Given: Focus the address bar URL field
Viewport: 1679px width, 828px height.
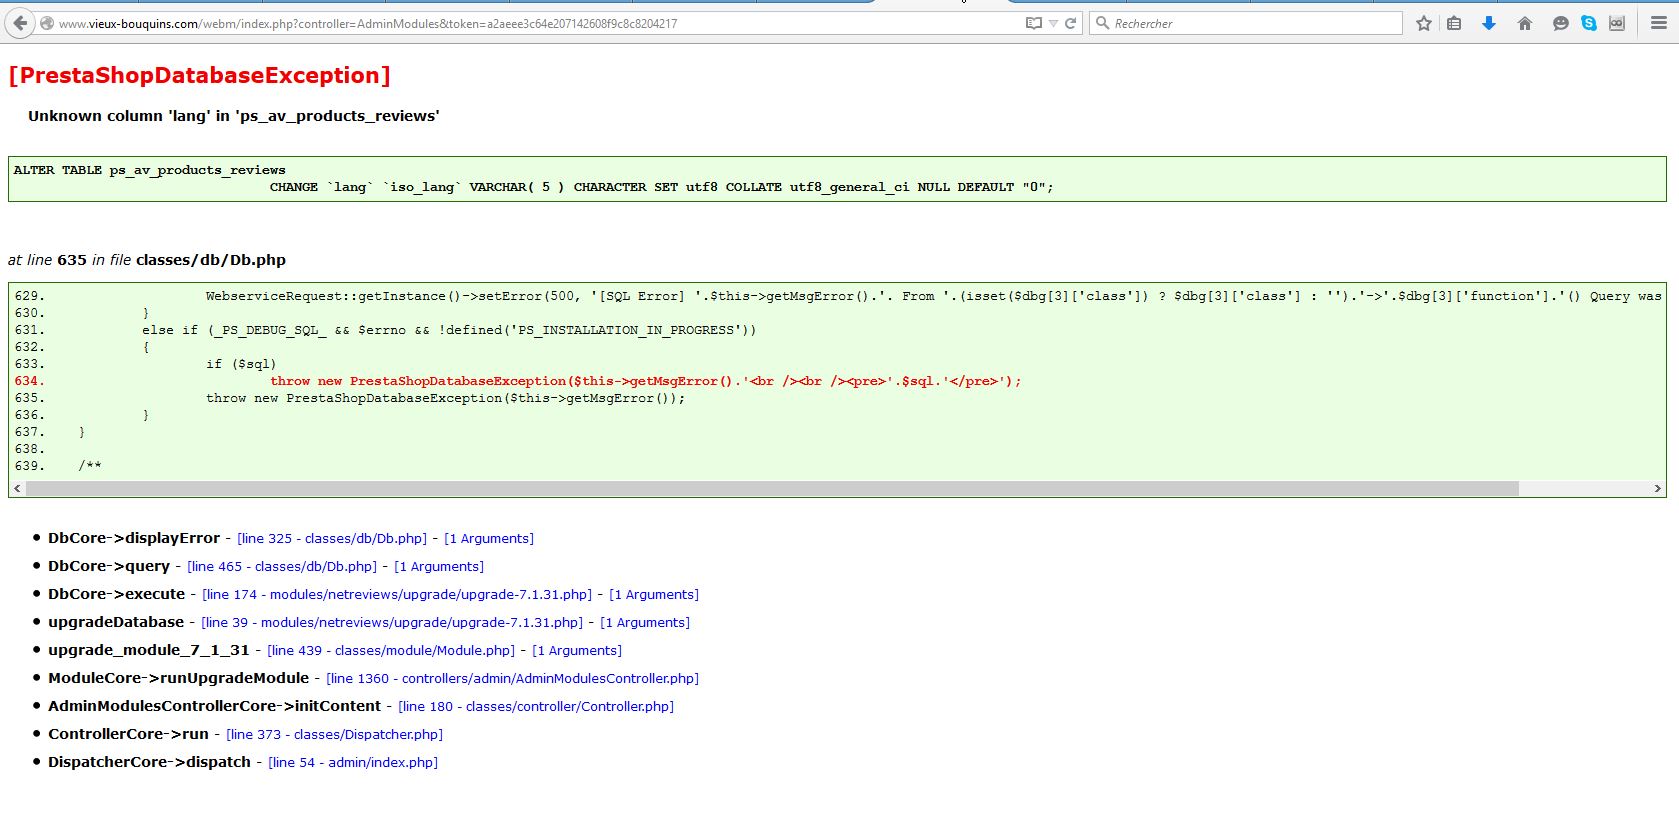Looking at the screenshot, I should pyautogui.click(x=540, y=23).
